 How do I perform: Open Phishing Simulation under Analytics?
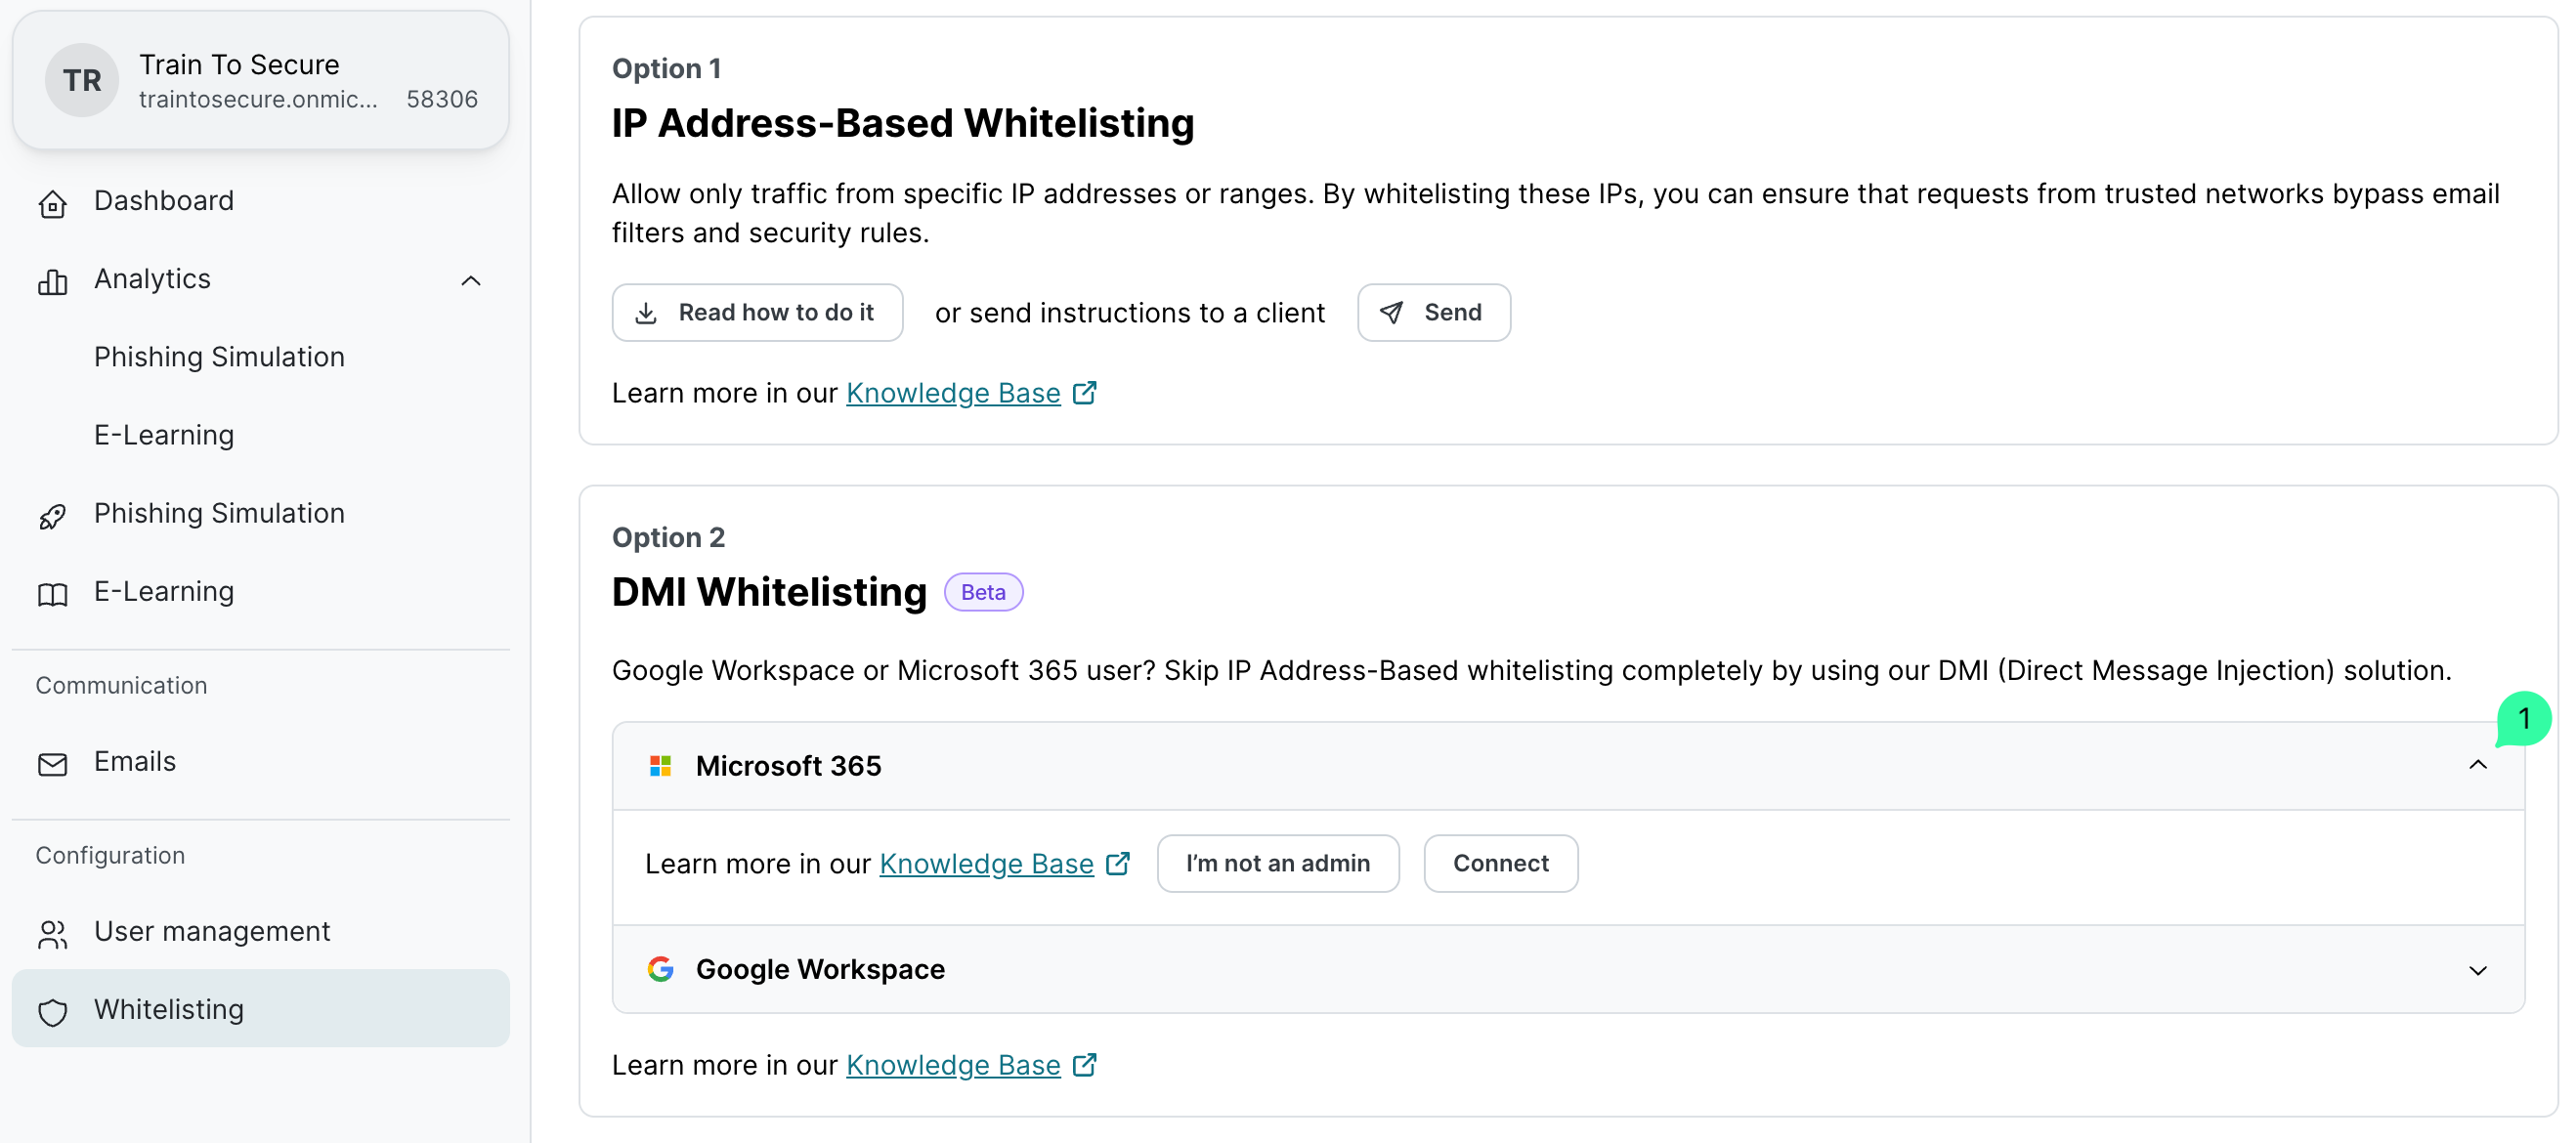click(x=219, y=357)
